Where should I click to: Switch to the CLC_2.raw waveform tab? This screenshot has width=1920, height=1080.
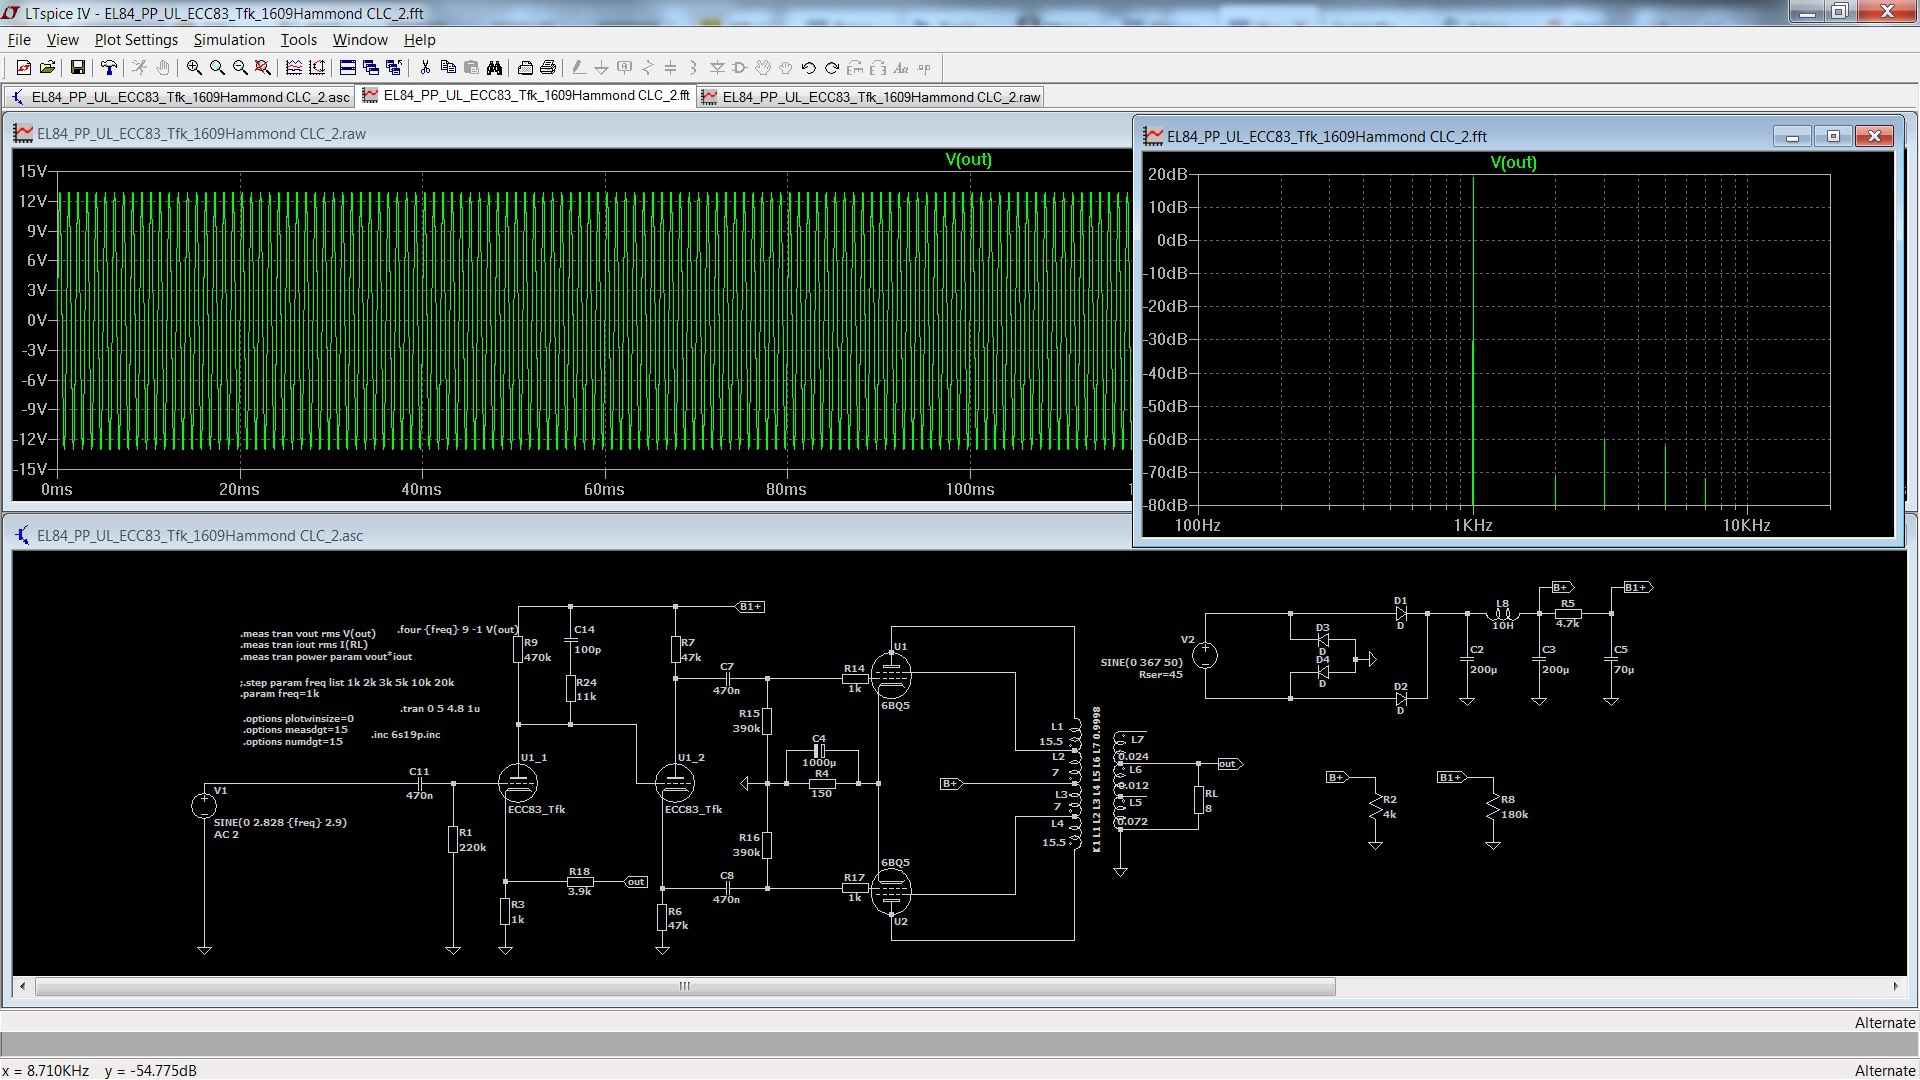coord(870,97)
